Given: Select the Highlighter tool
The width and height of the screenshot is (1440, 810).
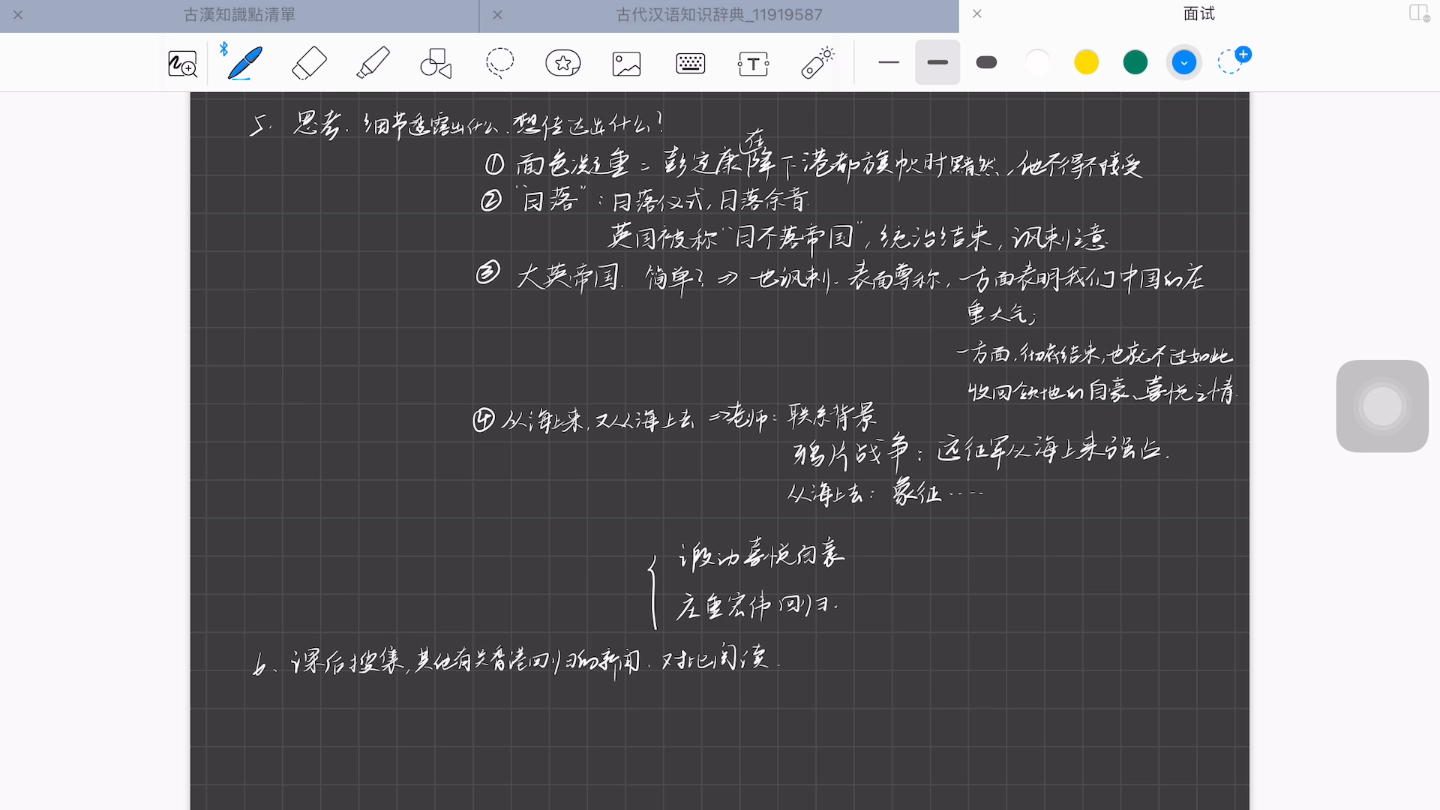Looking at the screenshot, I should point(373,63).
